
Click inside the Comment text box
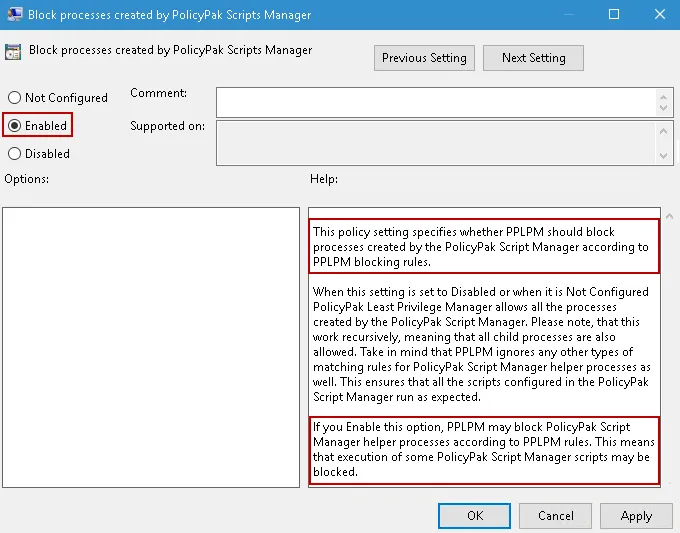coord(435,102)
